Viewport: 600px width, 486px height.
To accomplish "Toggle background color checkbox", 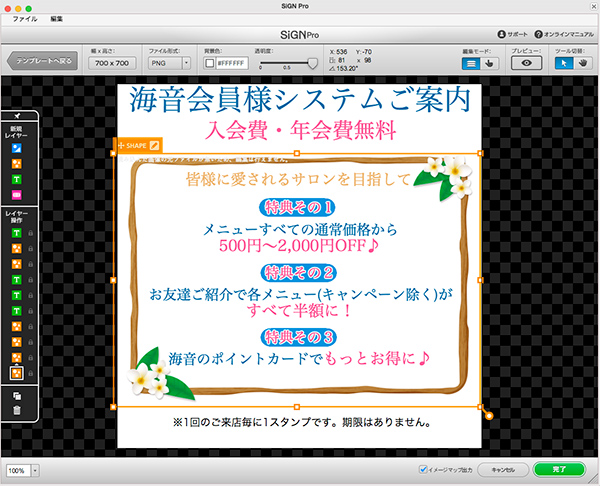I will pyautogui.click(x=209, y=62).
